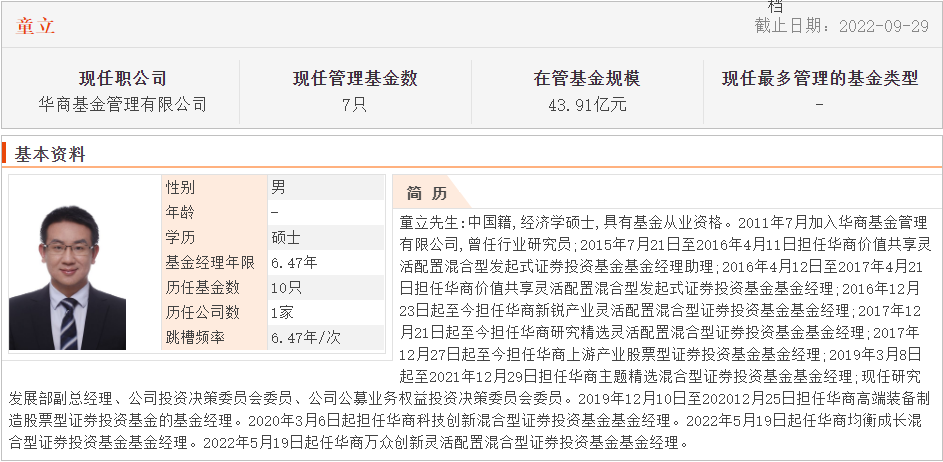Click the value 43.91亿元
Viewport: 943px width, 462px height.
coord(587,105)
